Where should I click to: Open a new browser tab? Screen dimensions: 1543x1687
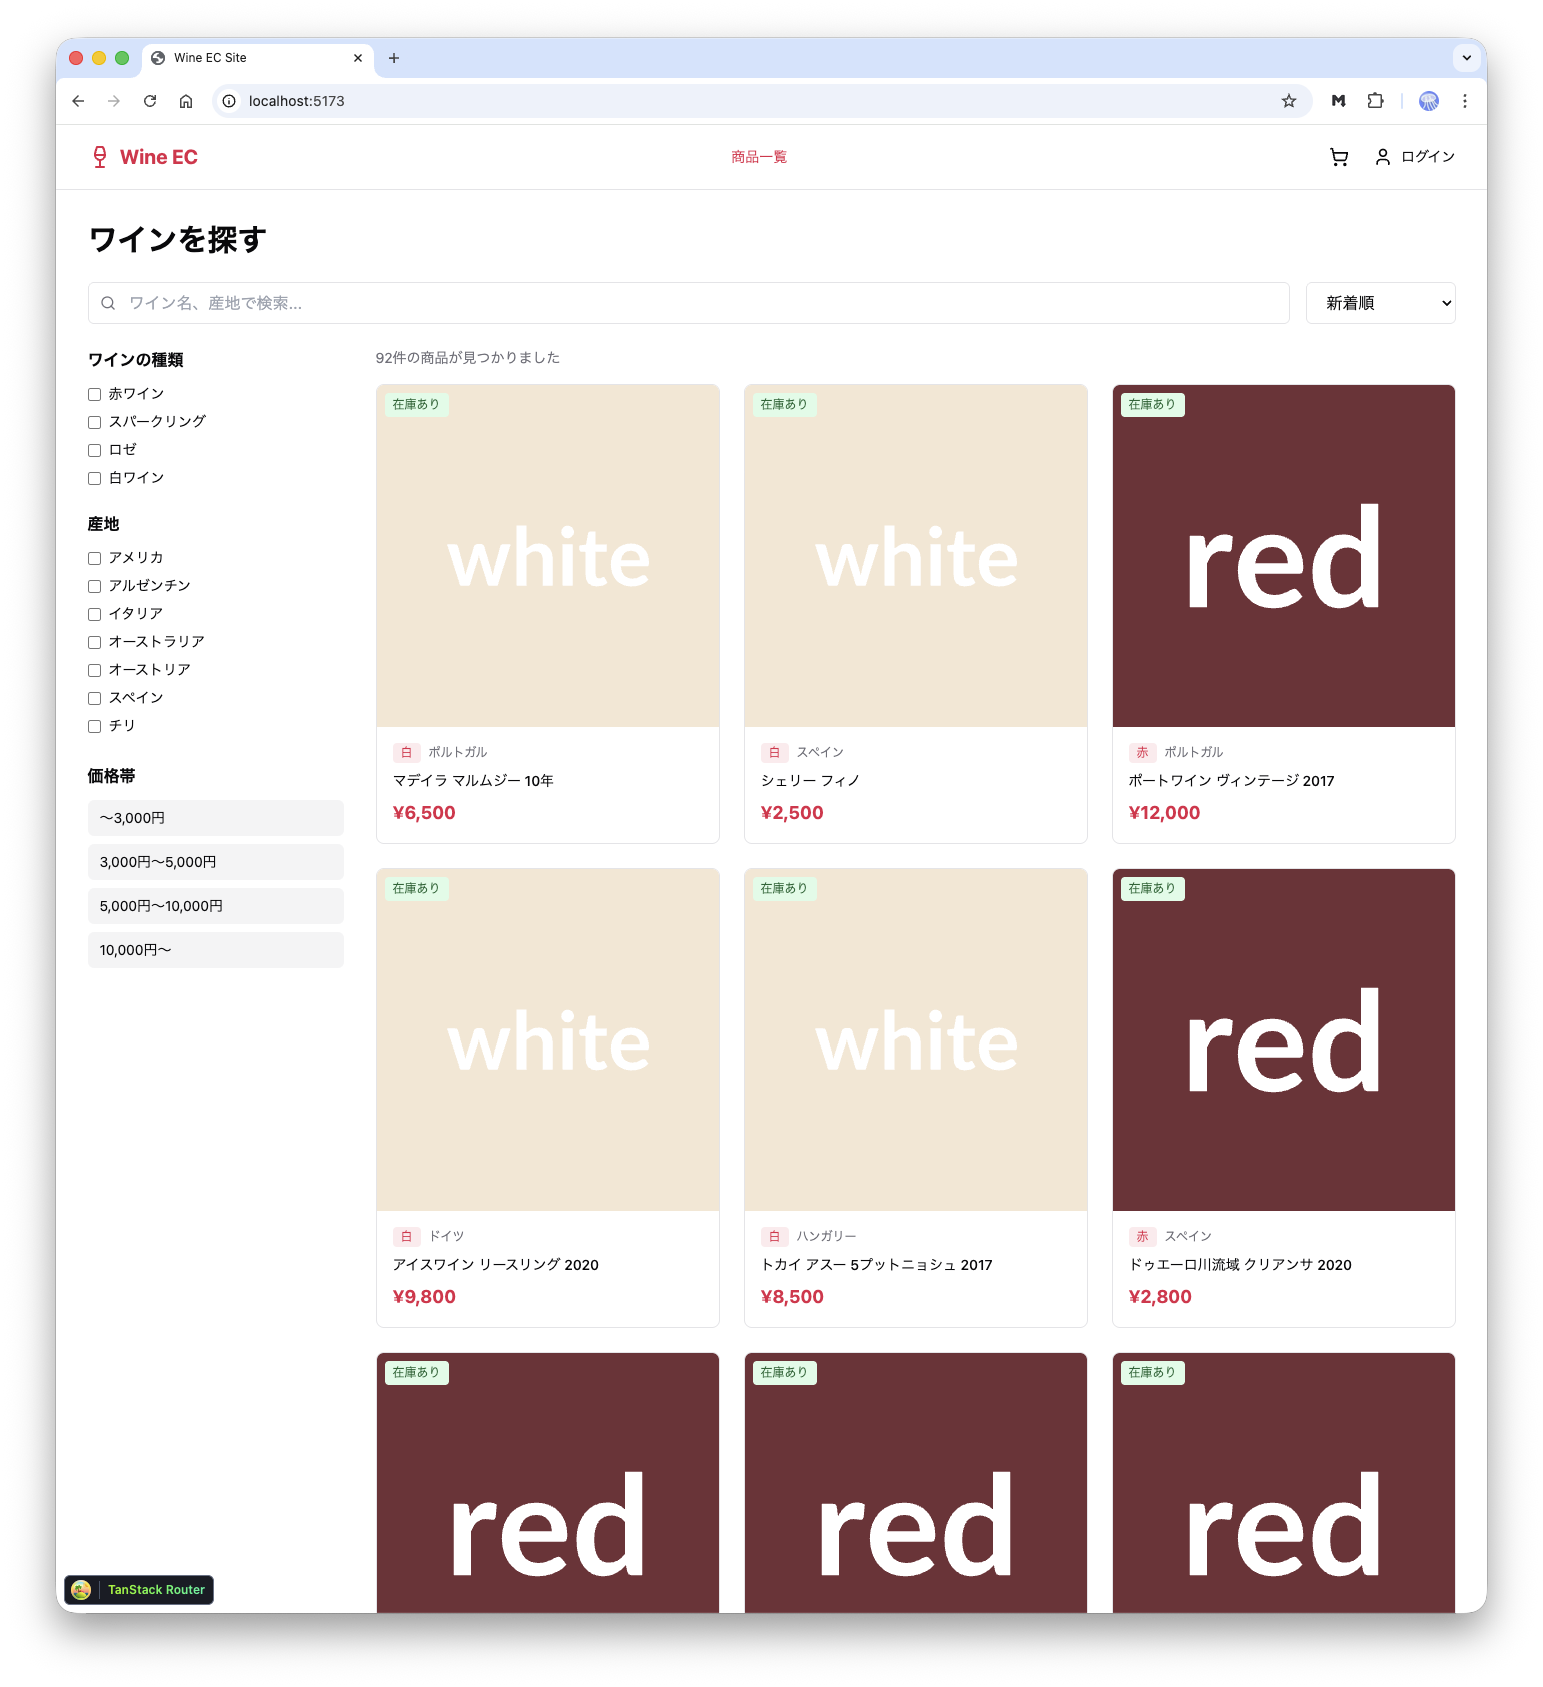point(394,58)
